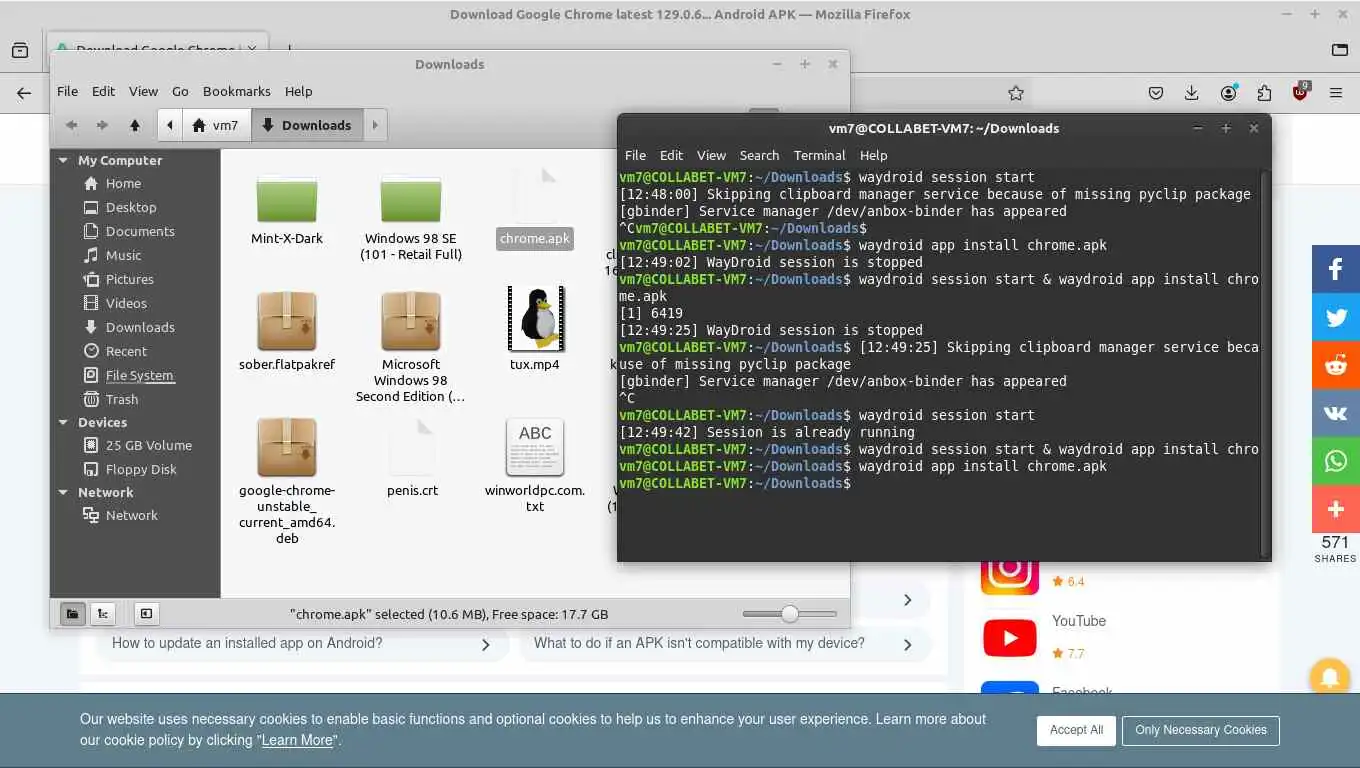Open Desktop in file manager sidebar

click(x=131, y=208)
